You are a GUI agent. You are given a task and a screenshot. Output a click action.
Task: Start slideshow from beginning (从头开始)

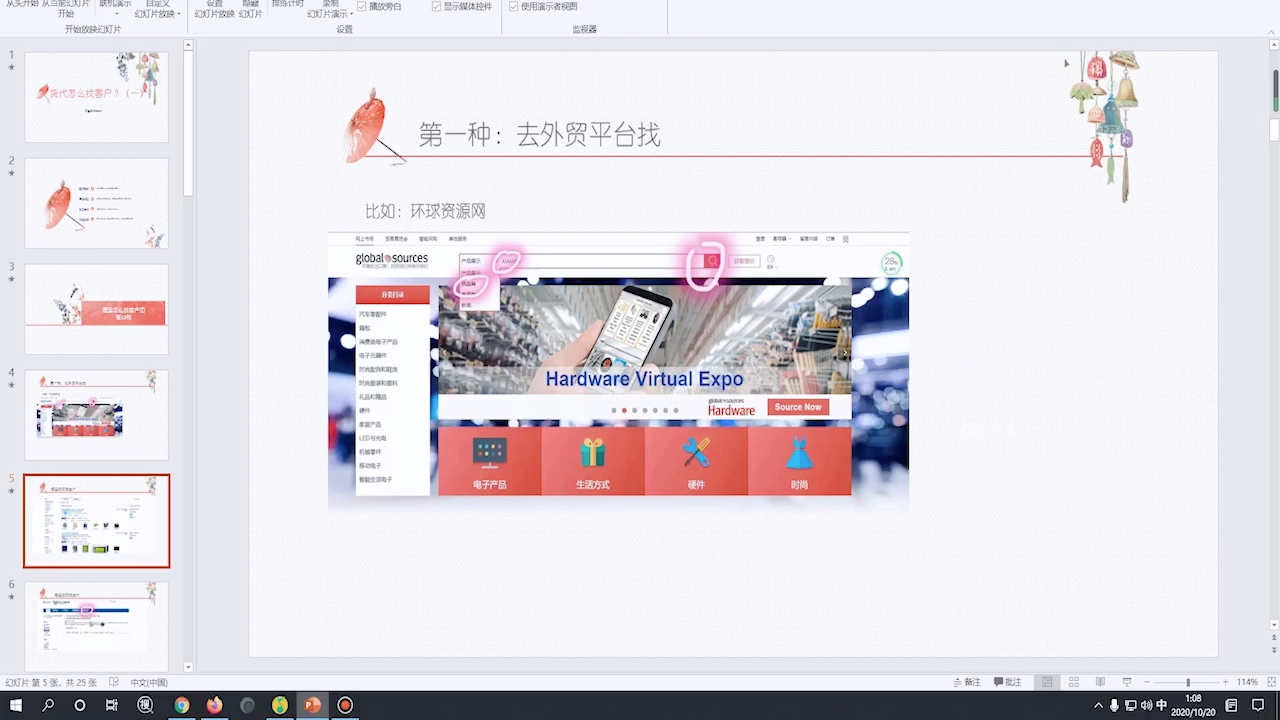22,6
